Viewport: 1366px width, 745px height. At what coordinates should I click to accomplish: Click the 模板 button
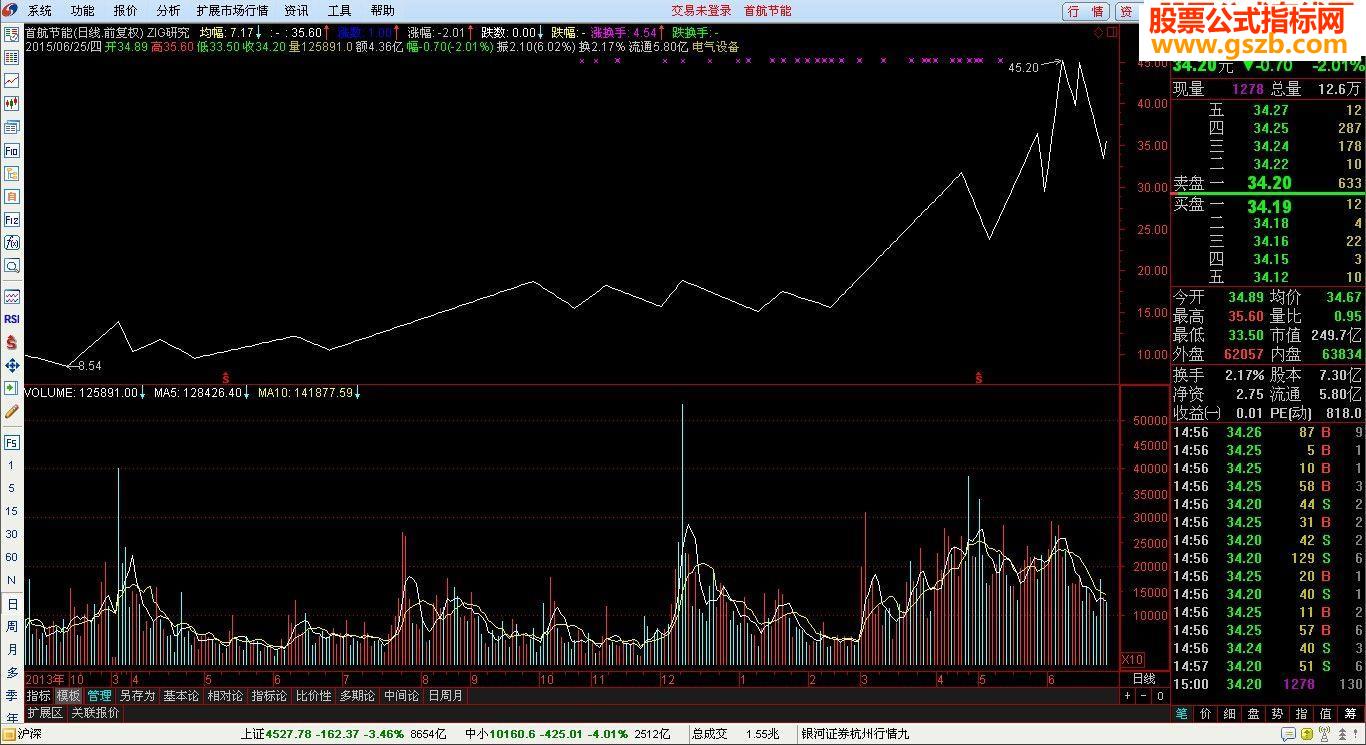click(68, 696)
